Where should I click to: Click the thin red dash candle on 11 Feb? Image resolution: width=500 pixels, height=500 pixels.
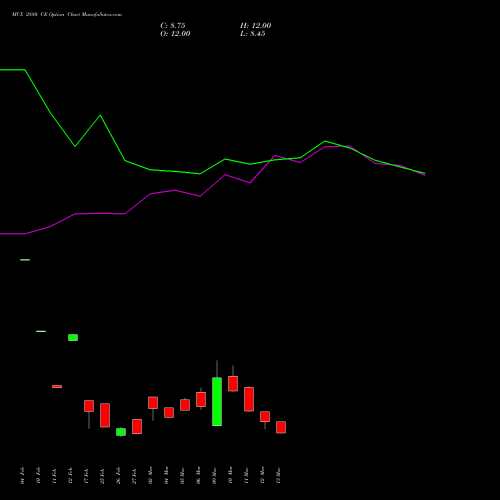(x=57, y=387)
